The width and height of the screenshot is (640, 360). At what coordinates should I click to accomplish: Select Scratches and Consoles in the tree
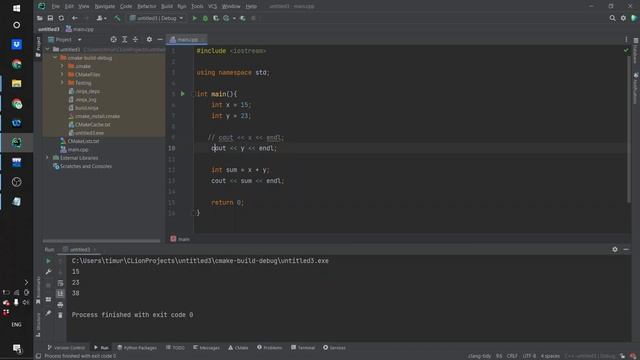(86, 167)
